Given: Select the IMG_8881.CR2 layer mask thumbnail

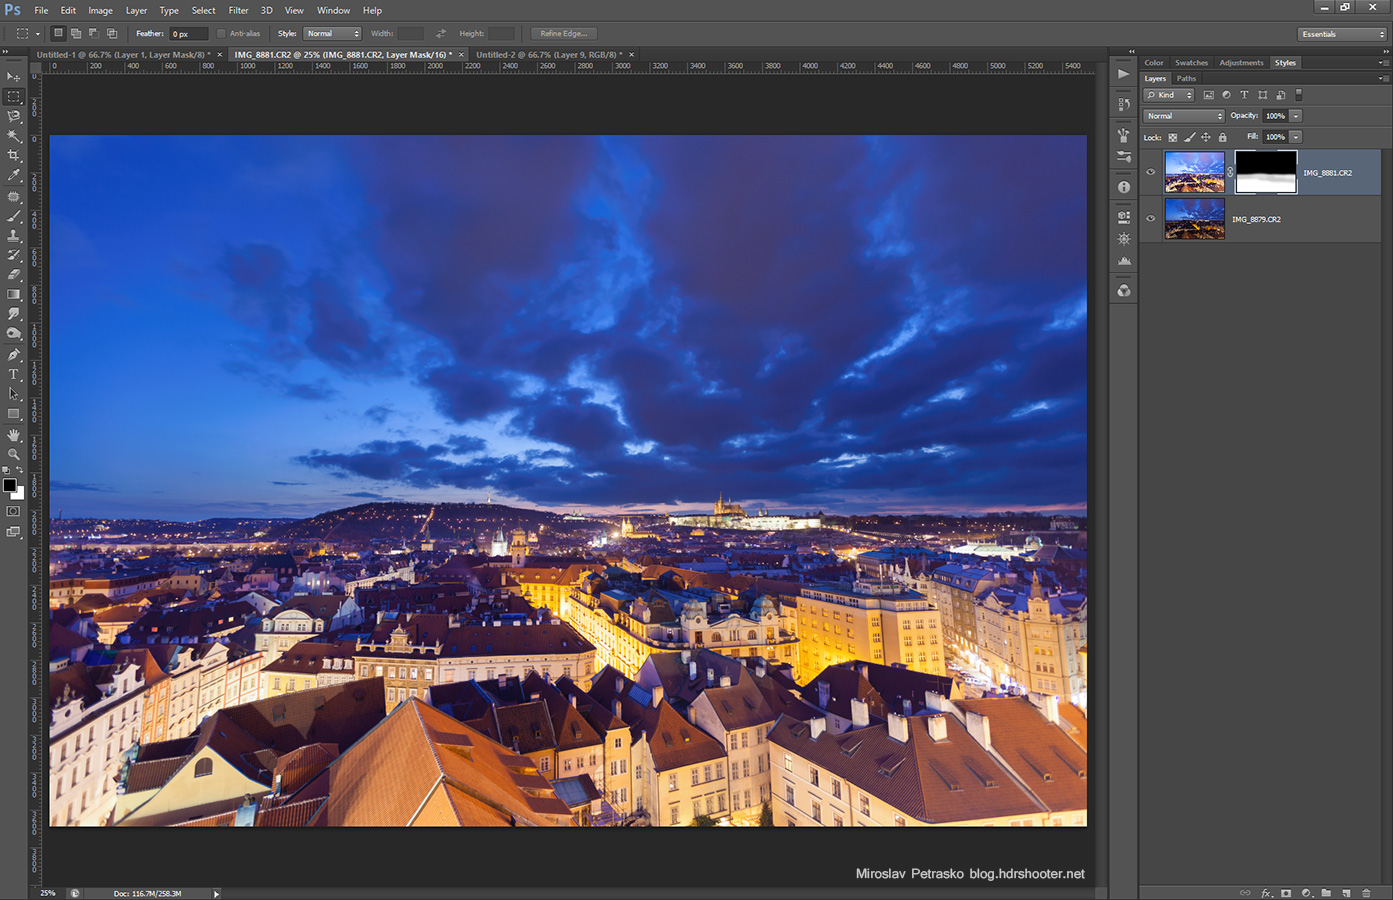Looking at the screenshot, I should coord(1266,172).
